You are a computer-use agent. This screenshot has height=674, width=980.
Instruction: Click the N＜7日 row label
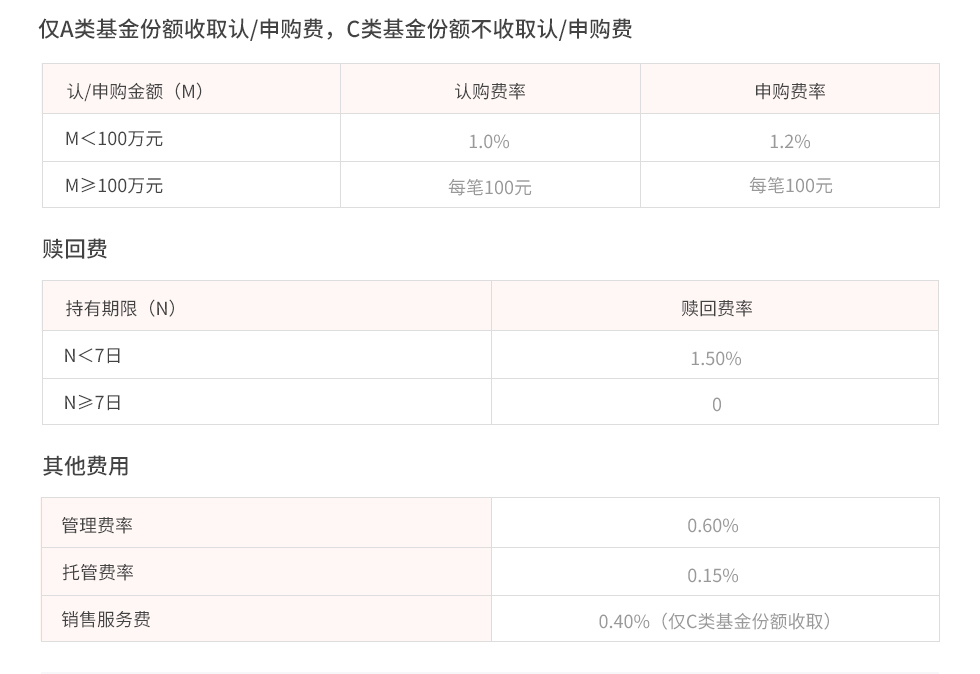click(93, 355)
